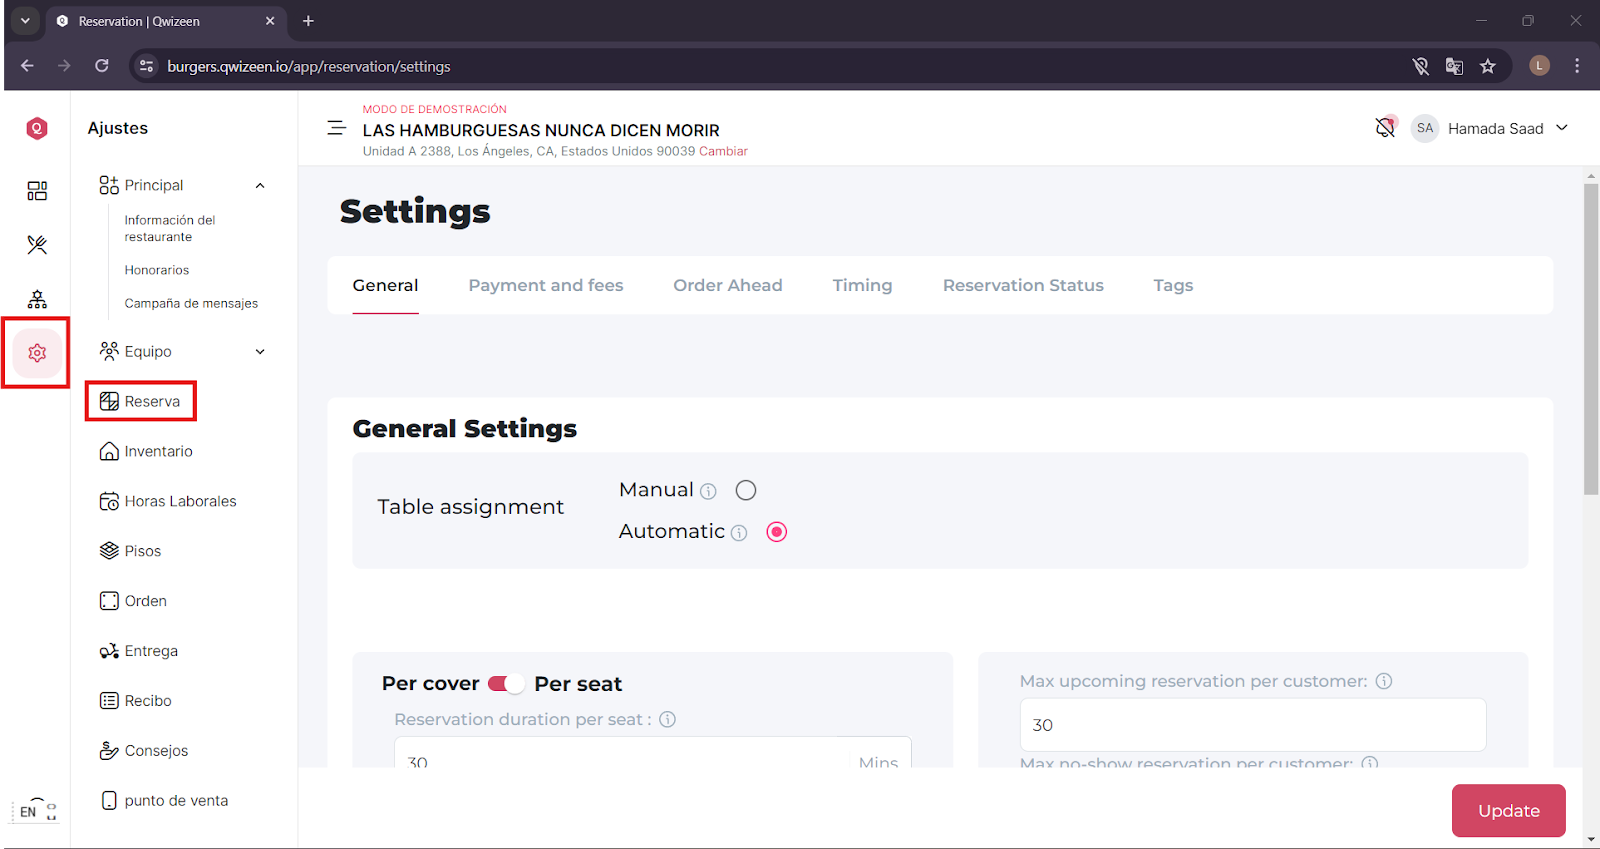Click the Cambiar location link
1600x849 pixels.
pos(723,151)
